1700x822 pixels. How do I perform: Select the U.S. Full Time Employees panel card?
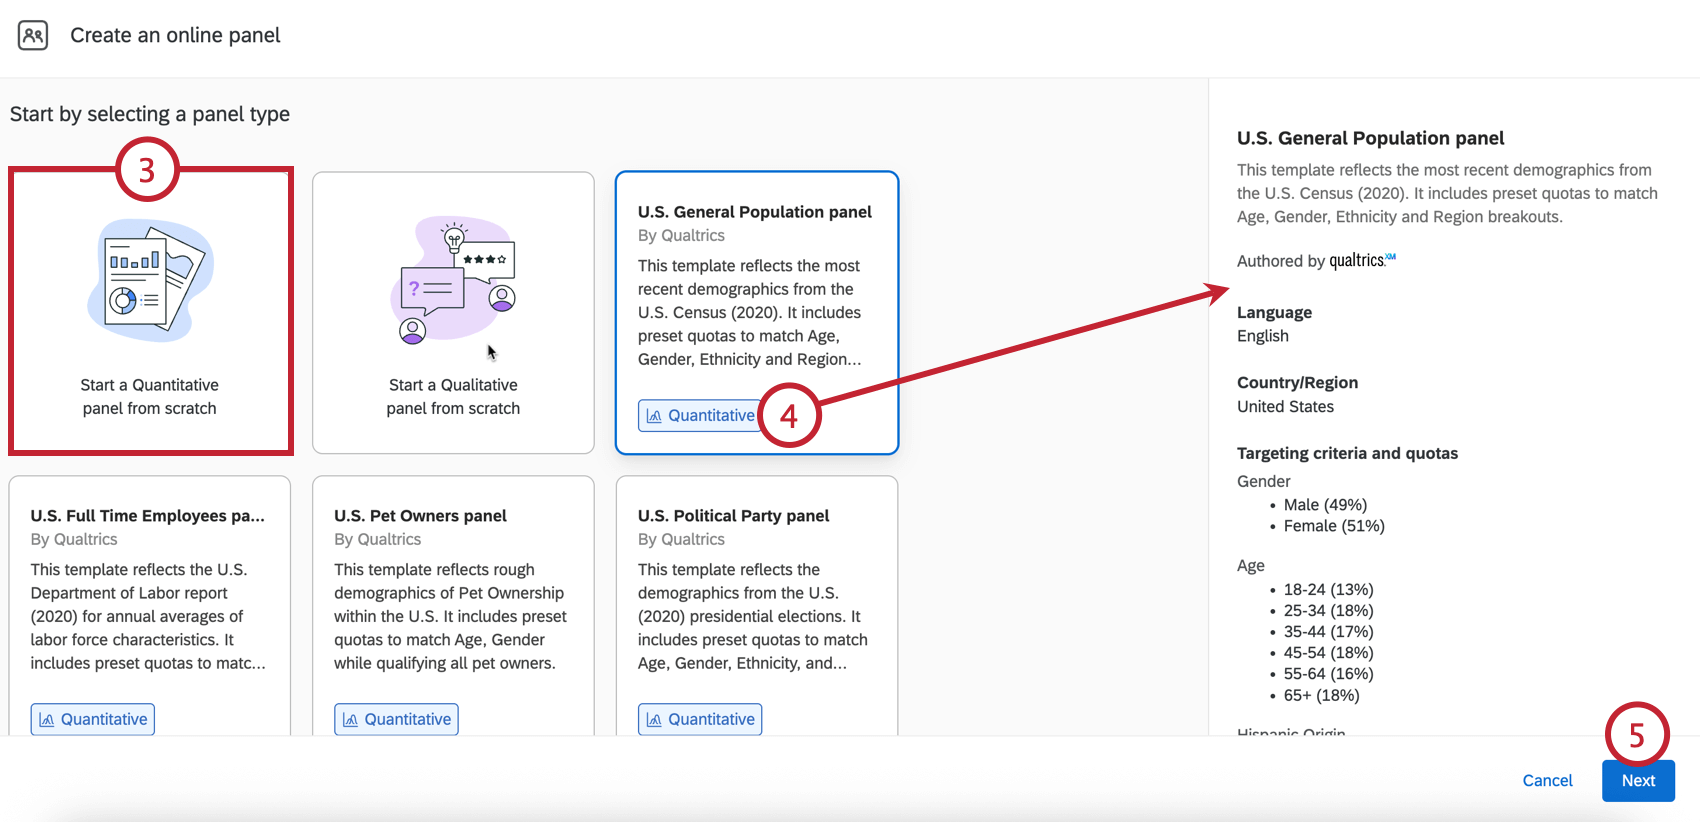(x=150, y=606)
